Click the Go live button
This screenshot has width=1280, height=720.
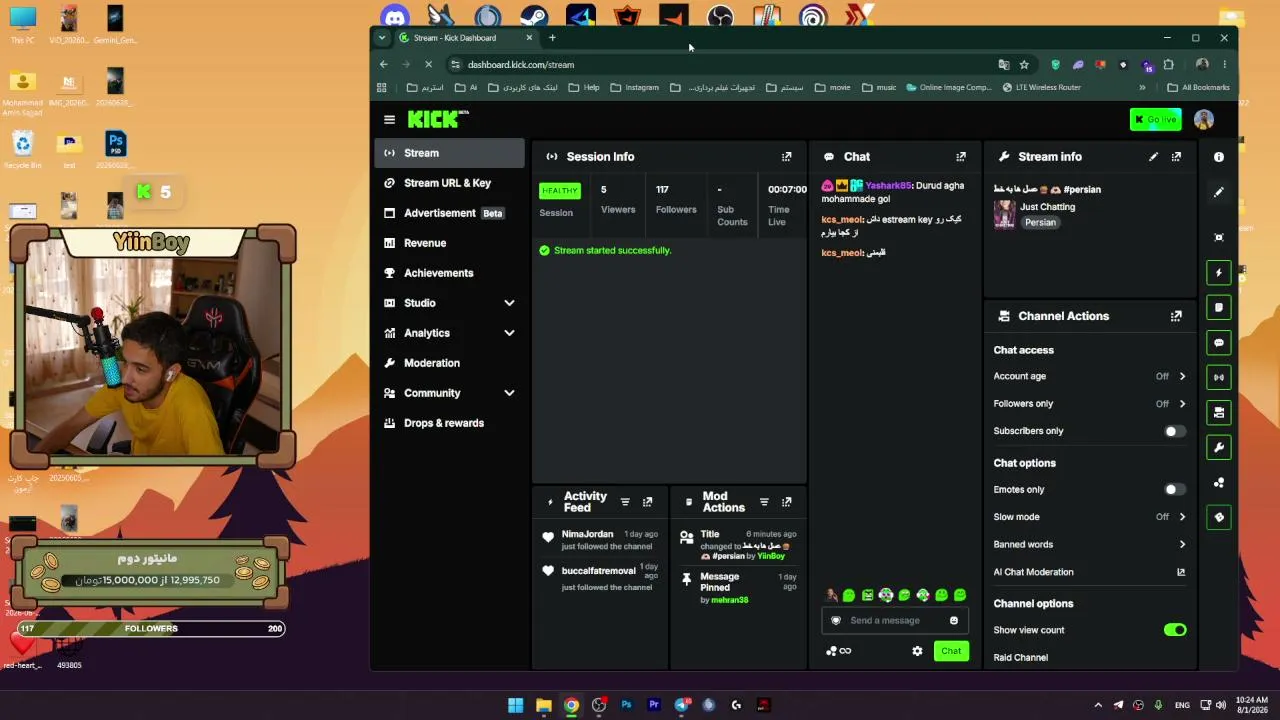click(1155, 120)
